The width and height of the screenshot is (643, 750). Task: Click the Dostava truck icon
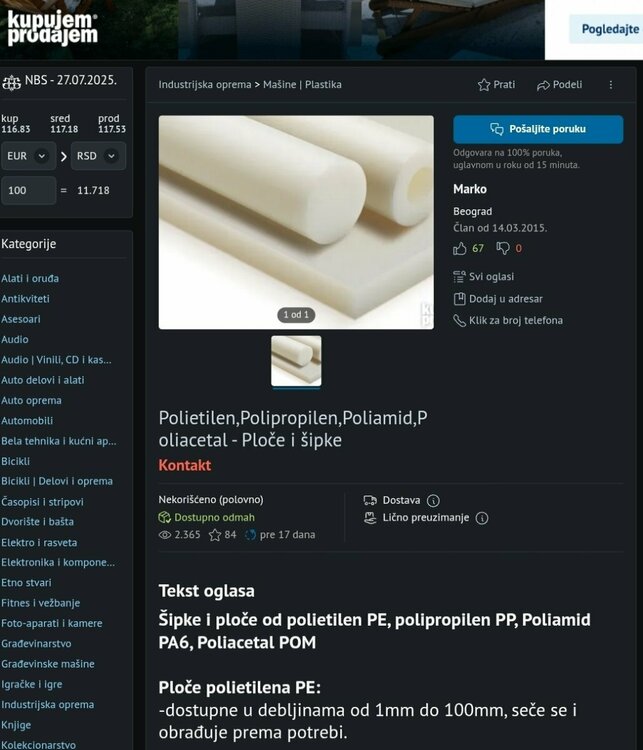[370, 500]
